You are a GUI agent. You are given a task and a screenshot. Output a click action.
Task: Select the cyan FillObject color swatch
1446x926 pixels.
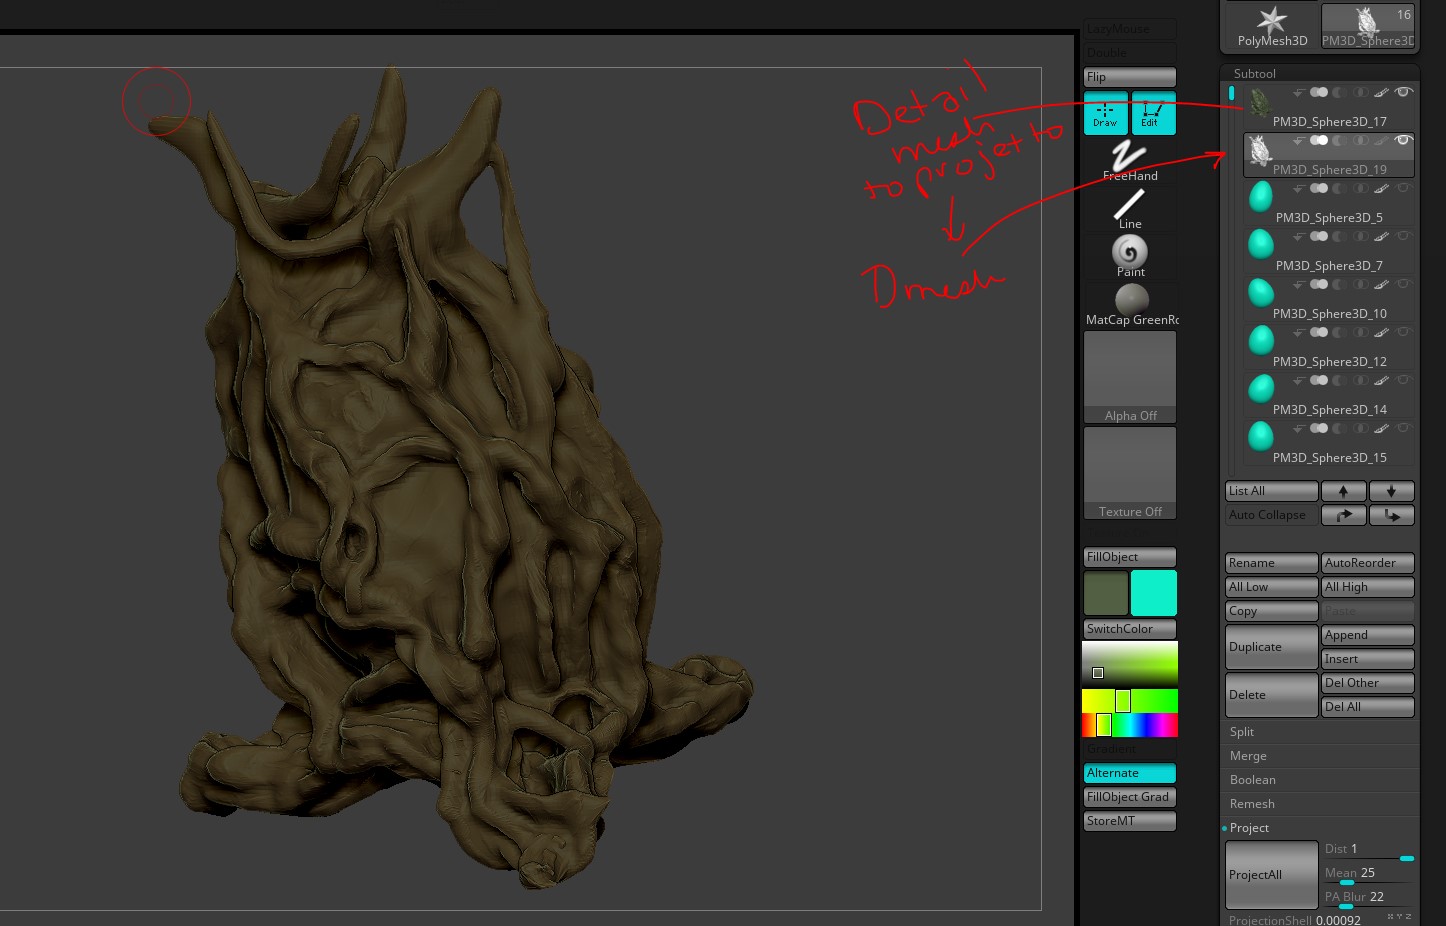pyautogui.click(x=1153, y=592)
